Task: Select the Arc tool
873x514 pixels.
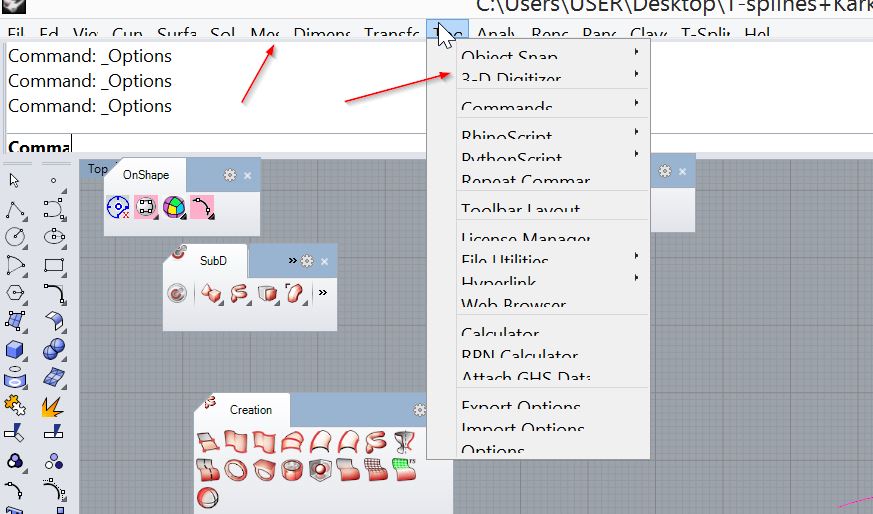Action: point(16,265)
